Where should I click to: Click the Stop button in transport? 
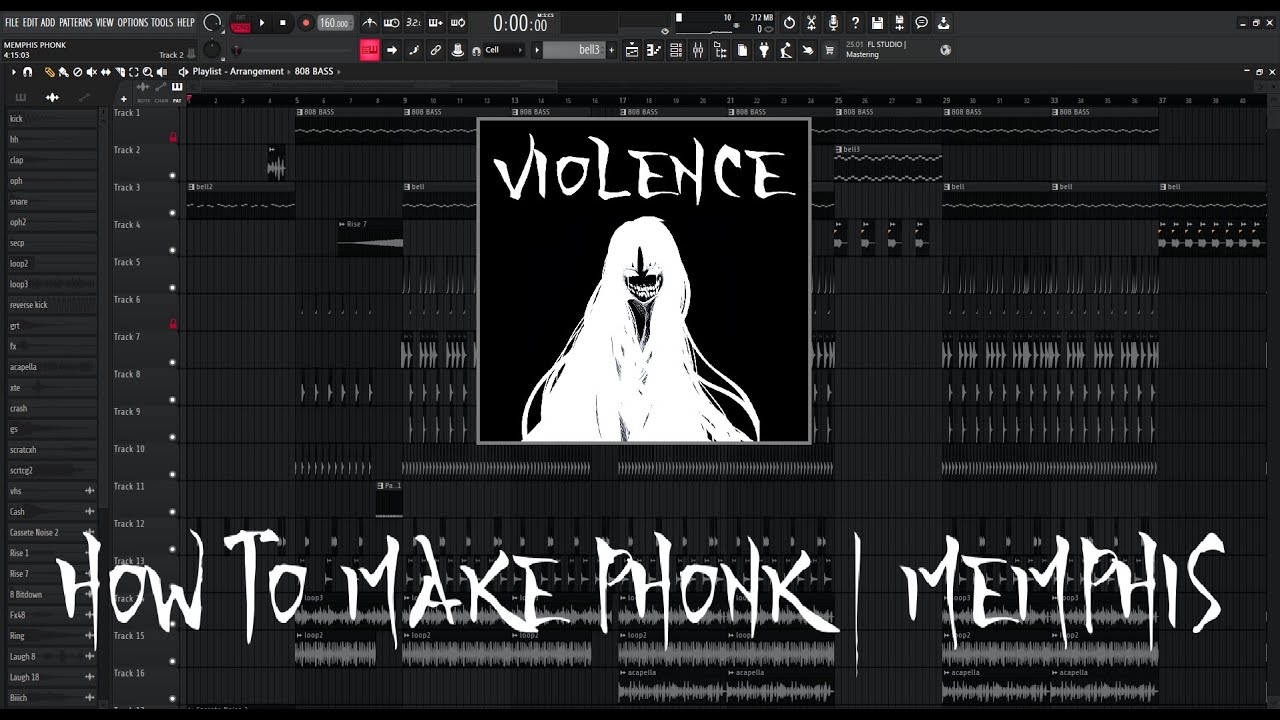[x=283, y=23]
